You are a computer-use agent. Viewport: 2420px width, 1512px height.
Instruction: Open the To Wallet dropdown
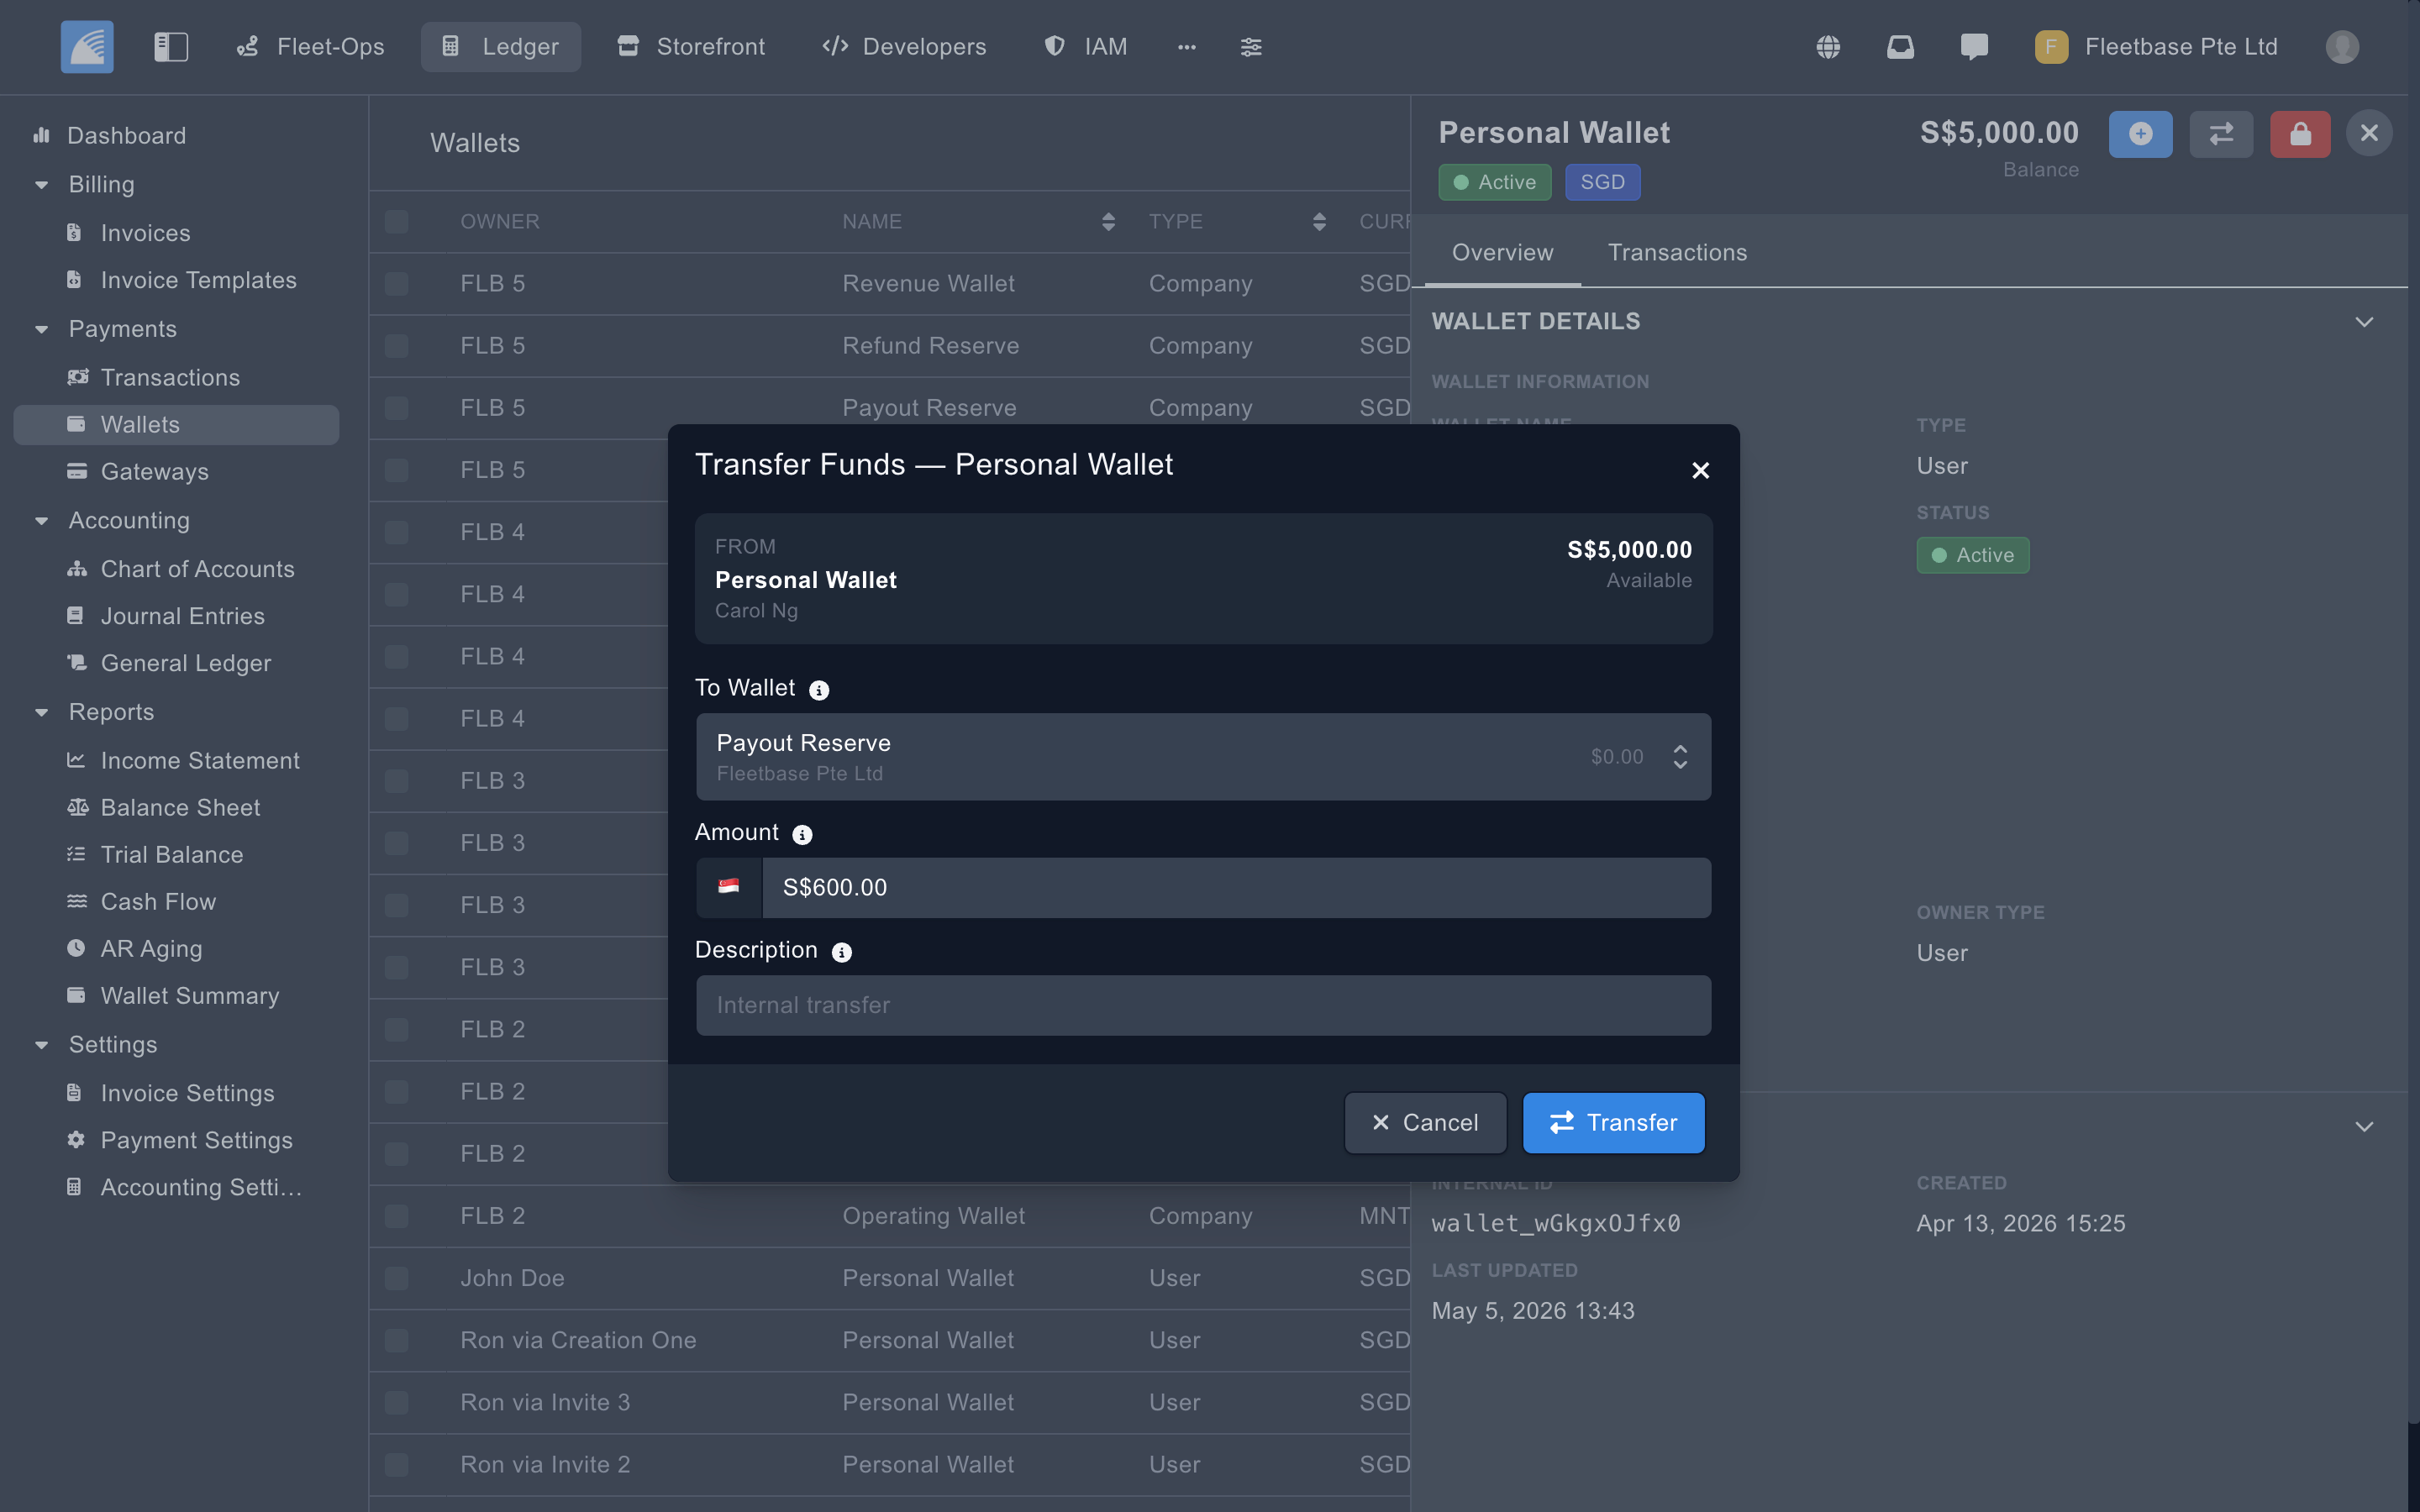point(1203,757)
